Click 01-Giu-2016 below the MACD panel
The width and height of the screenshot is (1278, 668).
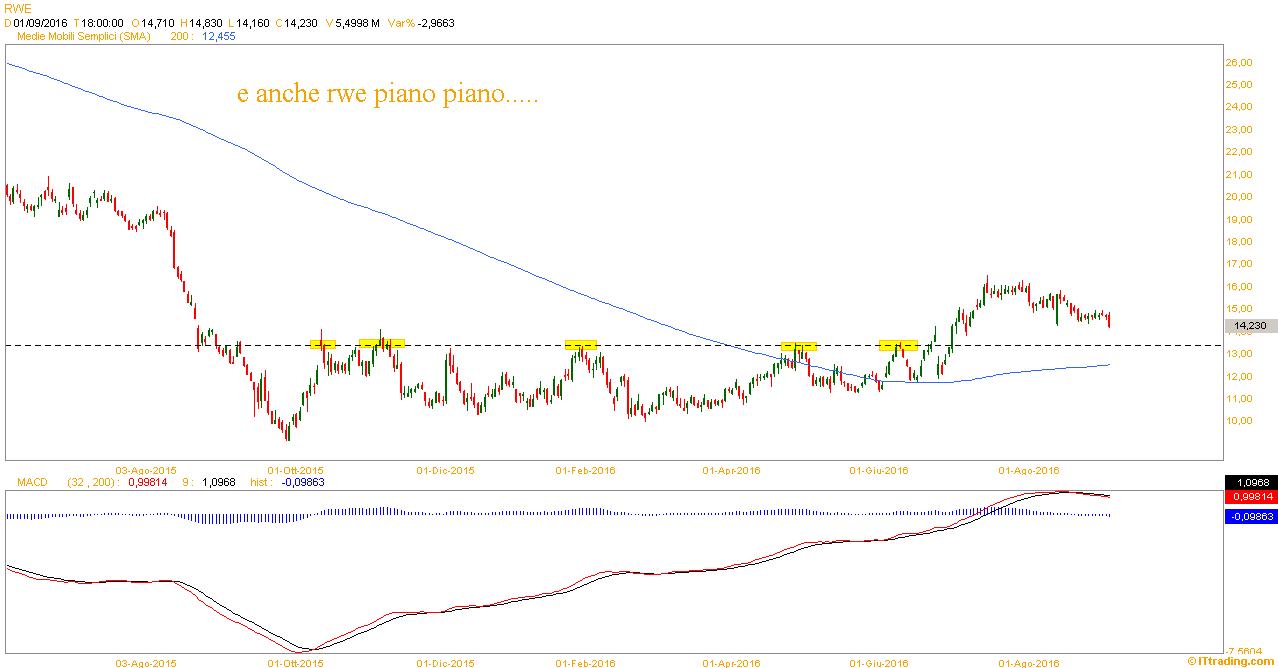[879, 662]
